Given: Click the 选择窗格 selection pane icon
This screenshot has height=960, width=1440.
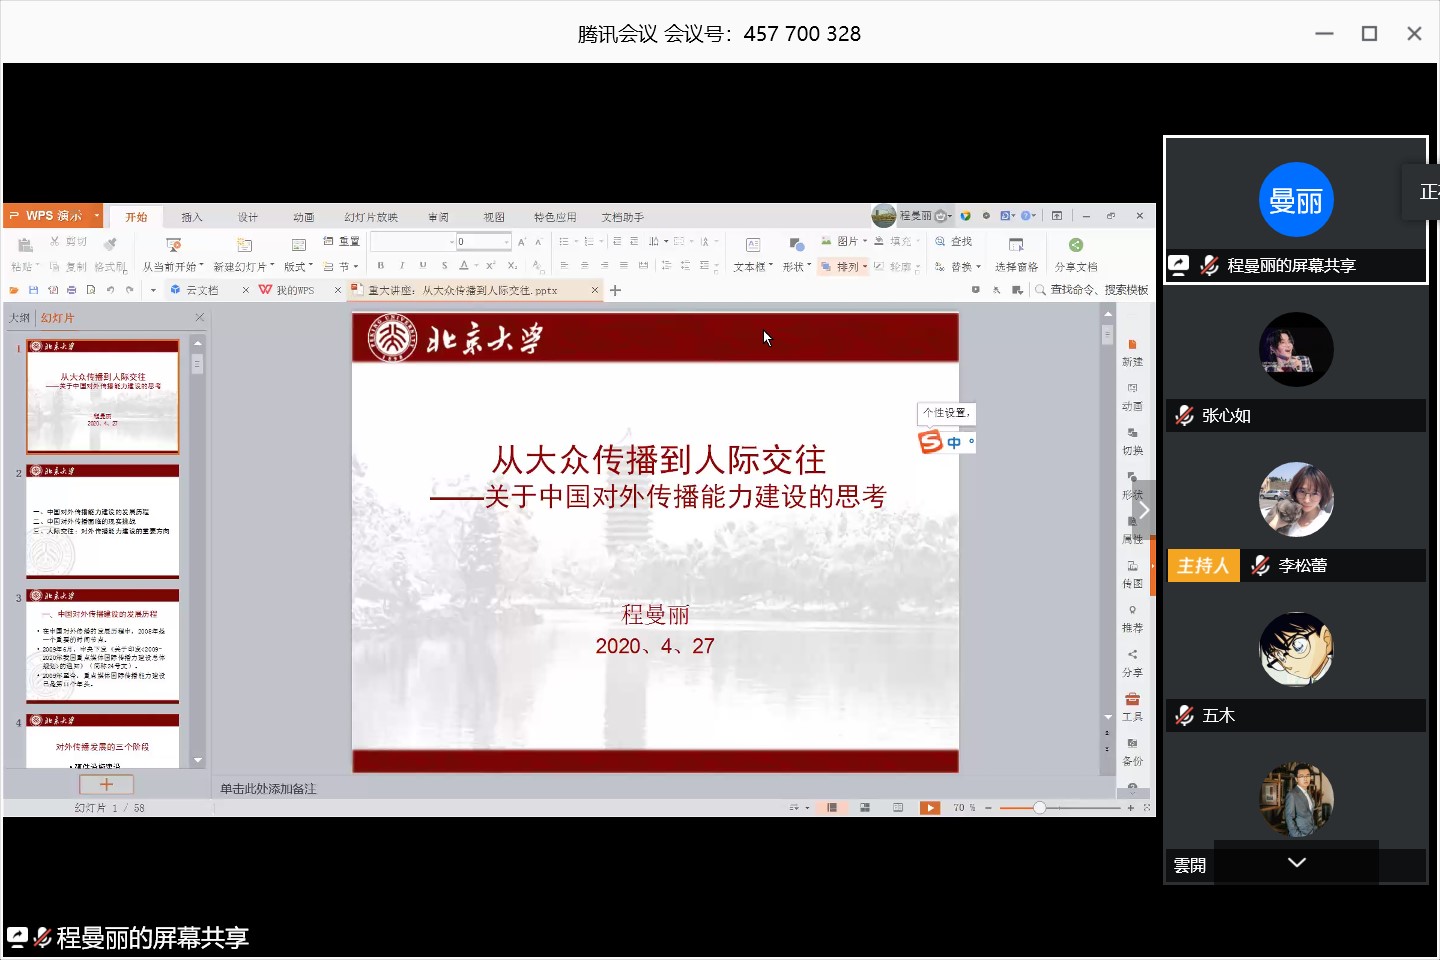Looking at the screenshot, I should [1016, 246].
